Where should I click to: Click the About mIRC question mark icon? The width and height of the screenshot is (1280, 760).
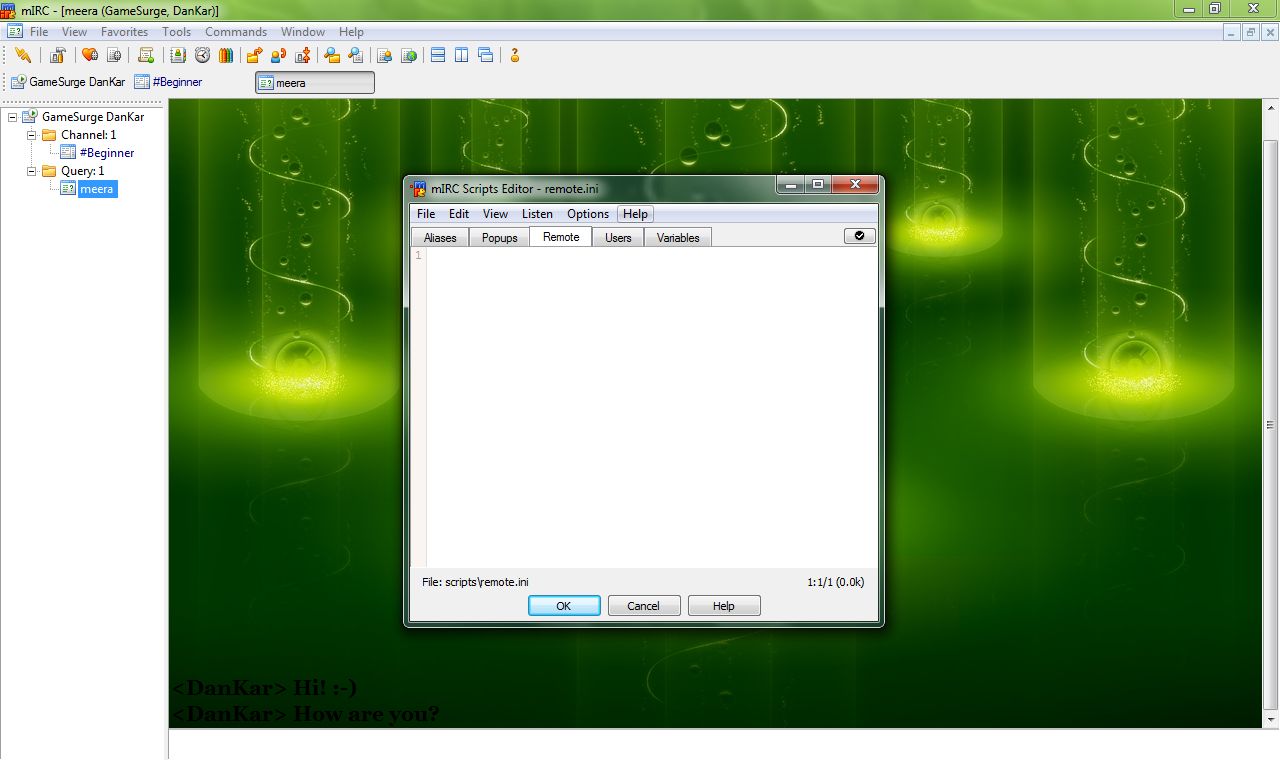tap(515, 55)
